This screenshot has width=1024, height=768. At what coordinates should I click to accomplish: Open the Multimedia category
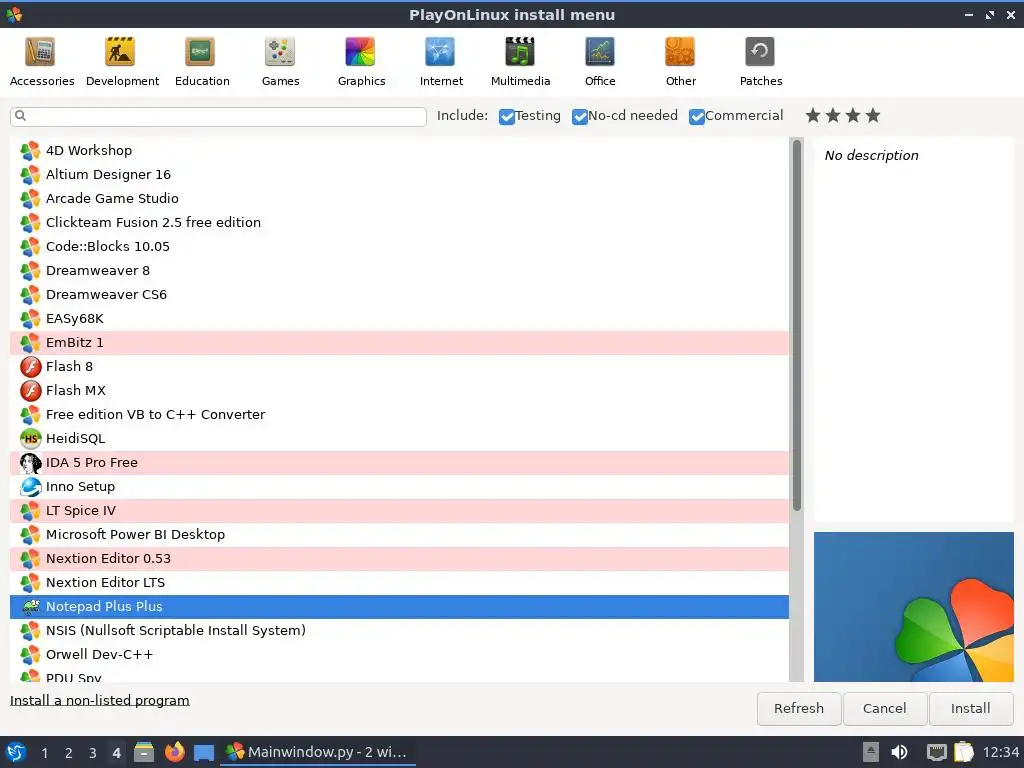[520, 63]
